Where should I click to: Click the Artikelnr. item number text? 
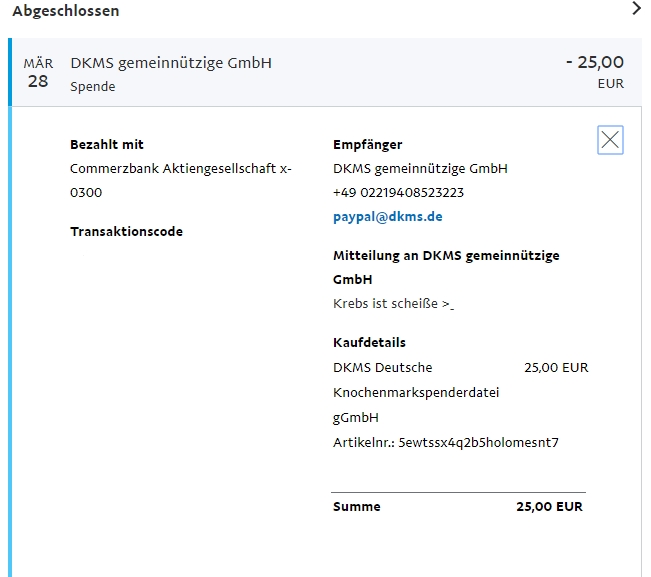pos(445,443)
